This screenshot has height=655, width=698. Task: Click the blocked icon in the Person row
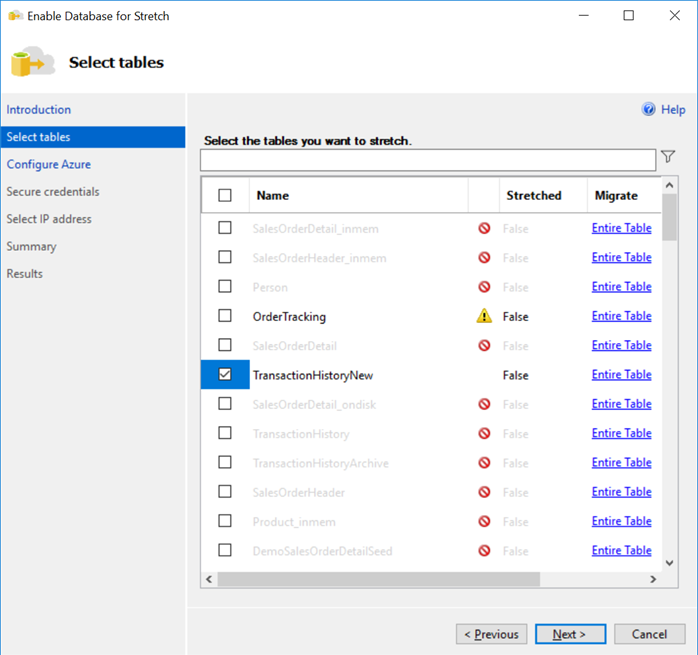coord(484,287)
